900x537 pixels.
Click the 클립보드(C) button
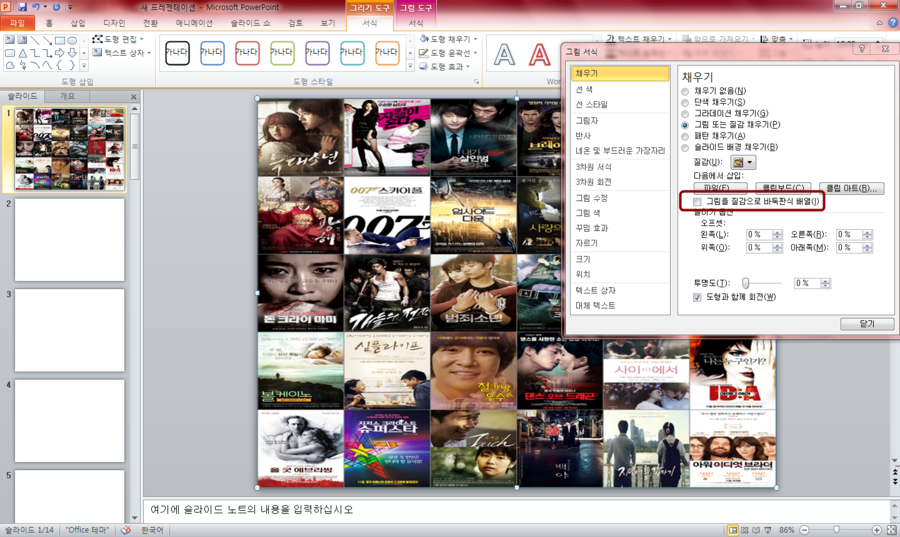[783, 188]
